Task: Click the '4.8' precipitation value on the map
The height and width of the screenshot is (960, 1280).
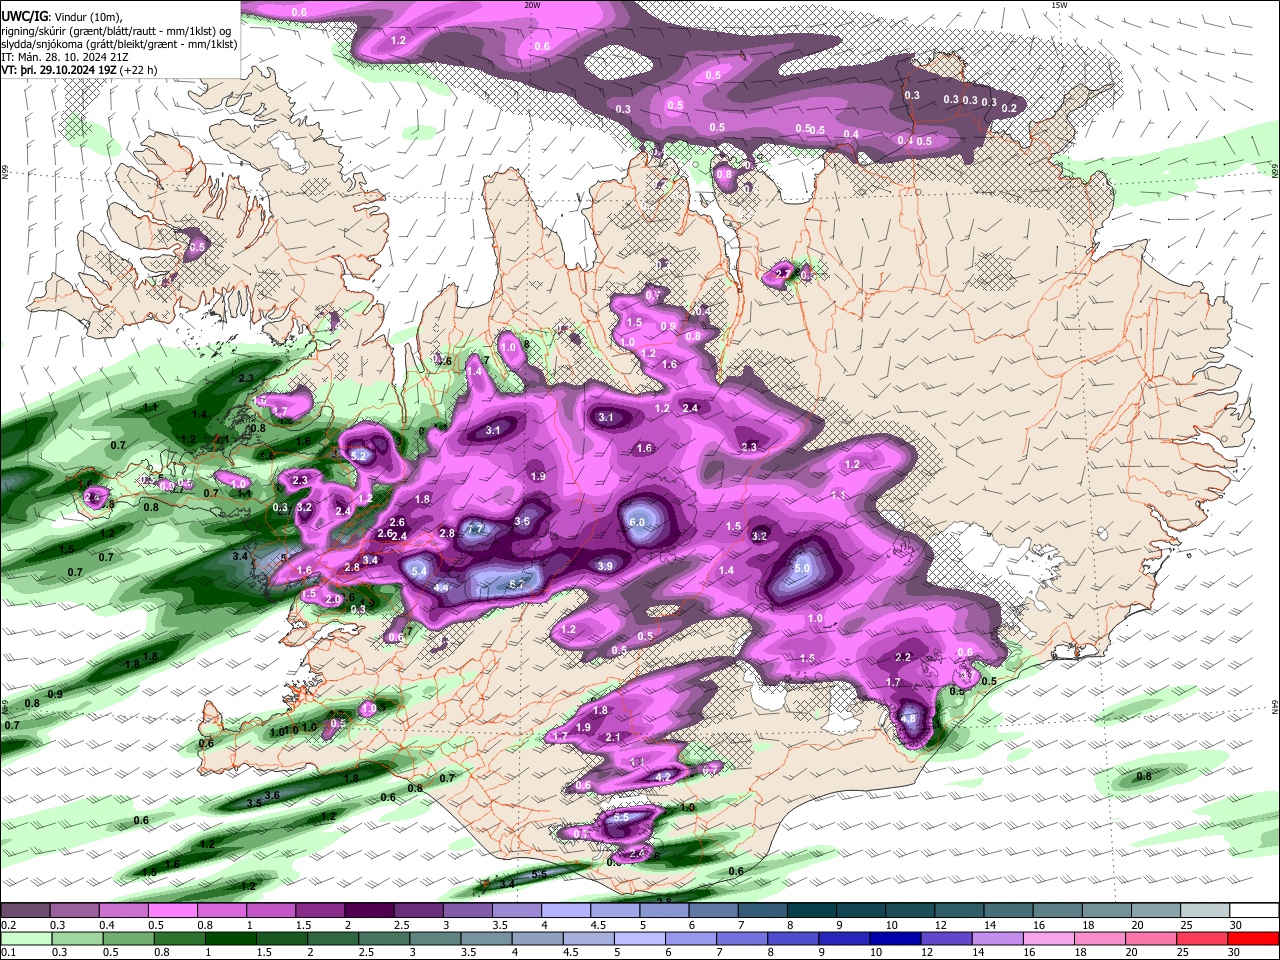Action: 908,718
